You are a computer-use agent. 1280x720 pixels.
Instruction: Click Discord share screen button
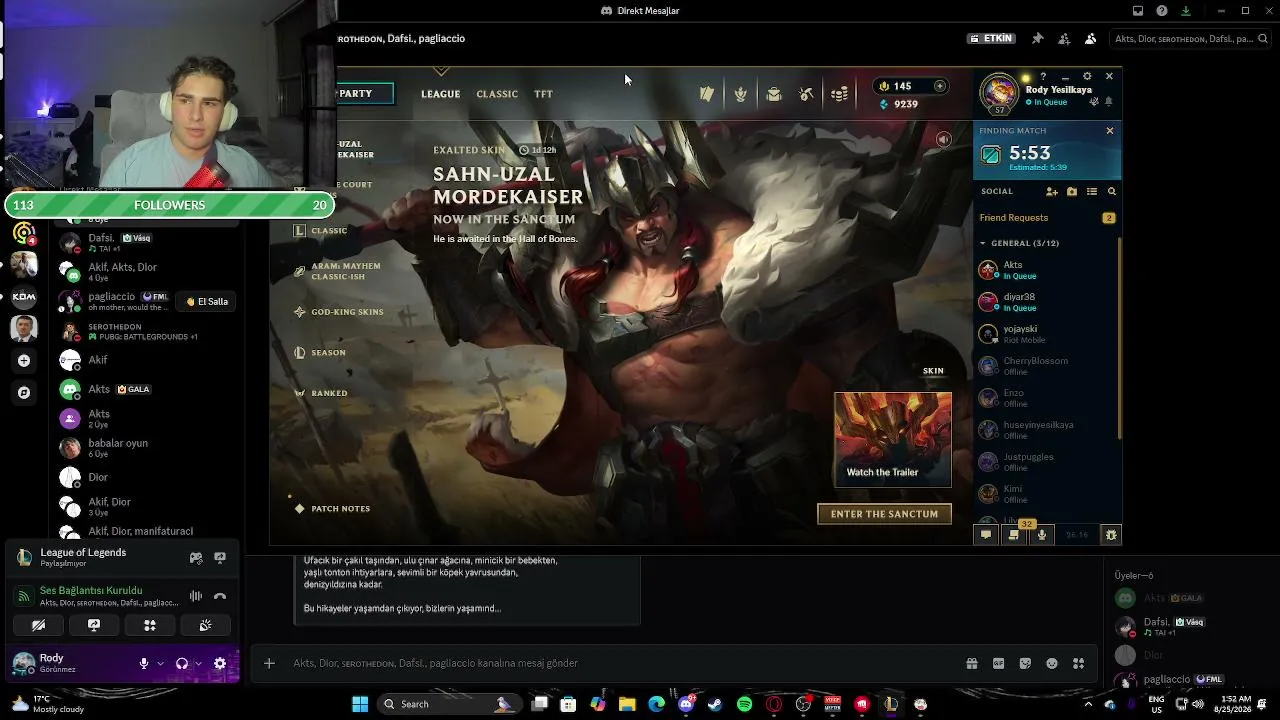click(94, 625)
